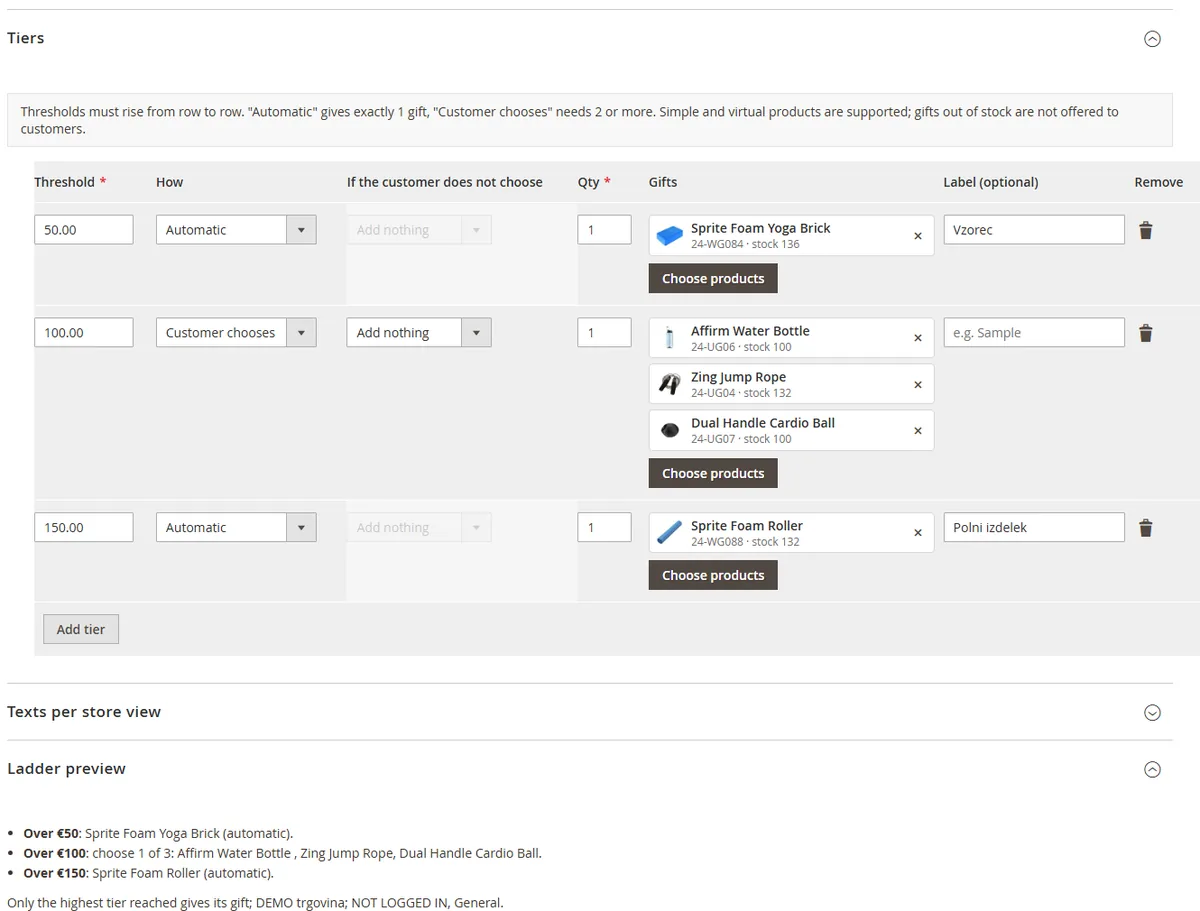Delete the 150.00 threshold tier row

[1146, 528]
